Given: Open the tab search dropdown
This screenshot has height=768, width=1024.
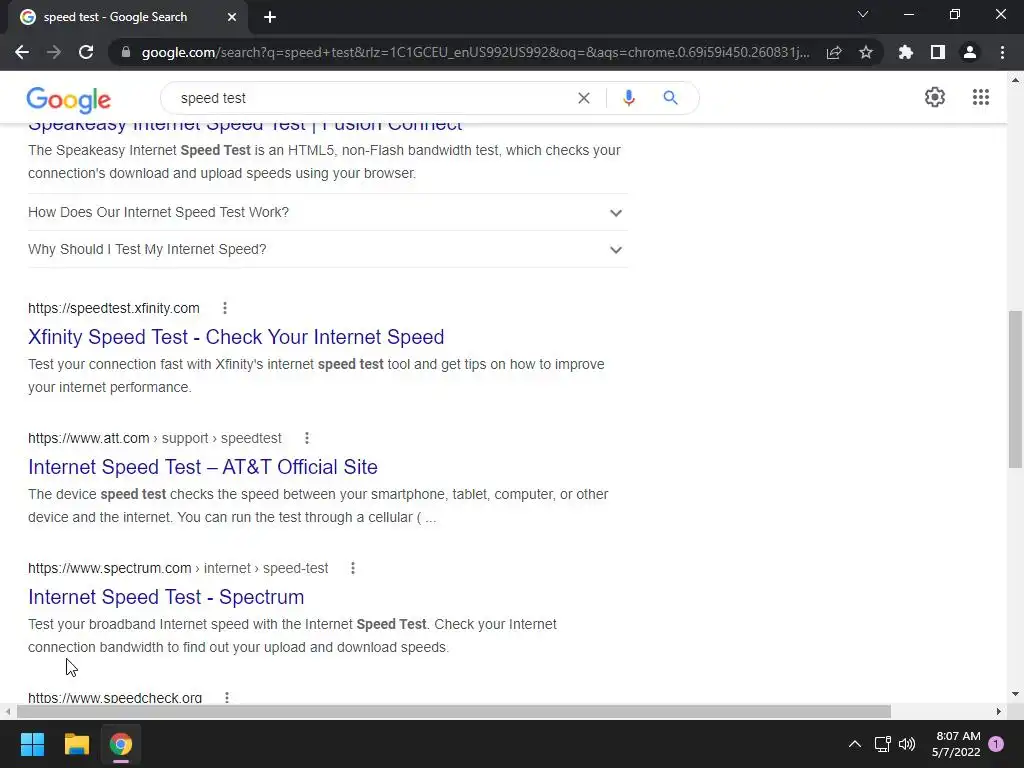Looking at the screenshot, I should 863,14.
